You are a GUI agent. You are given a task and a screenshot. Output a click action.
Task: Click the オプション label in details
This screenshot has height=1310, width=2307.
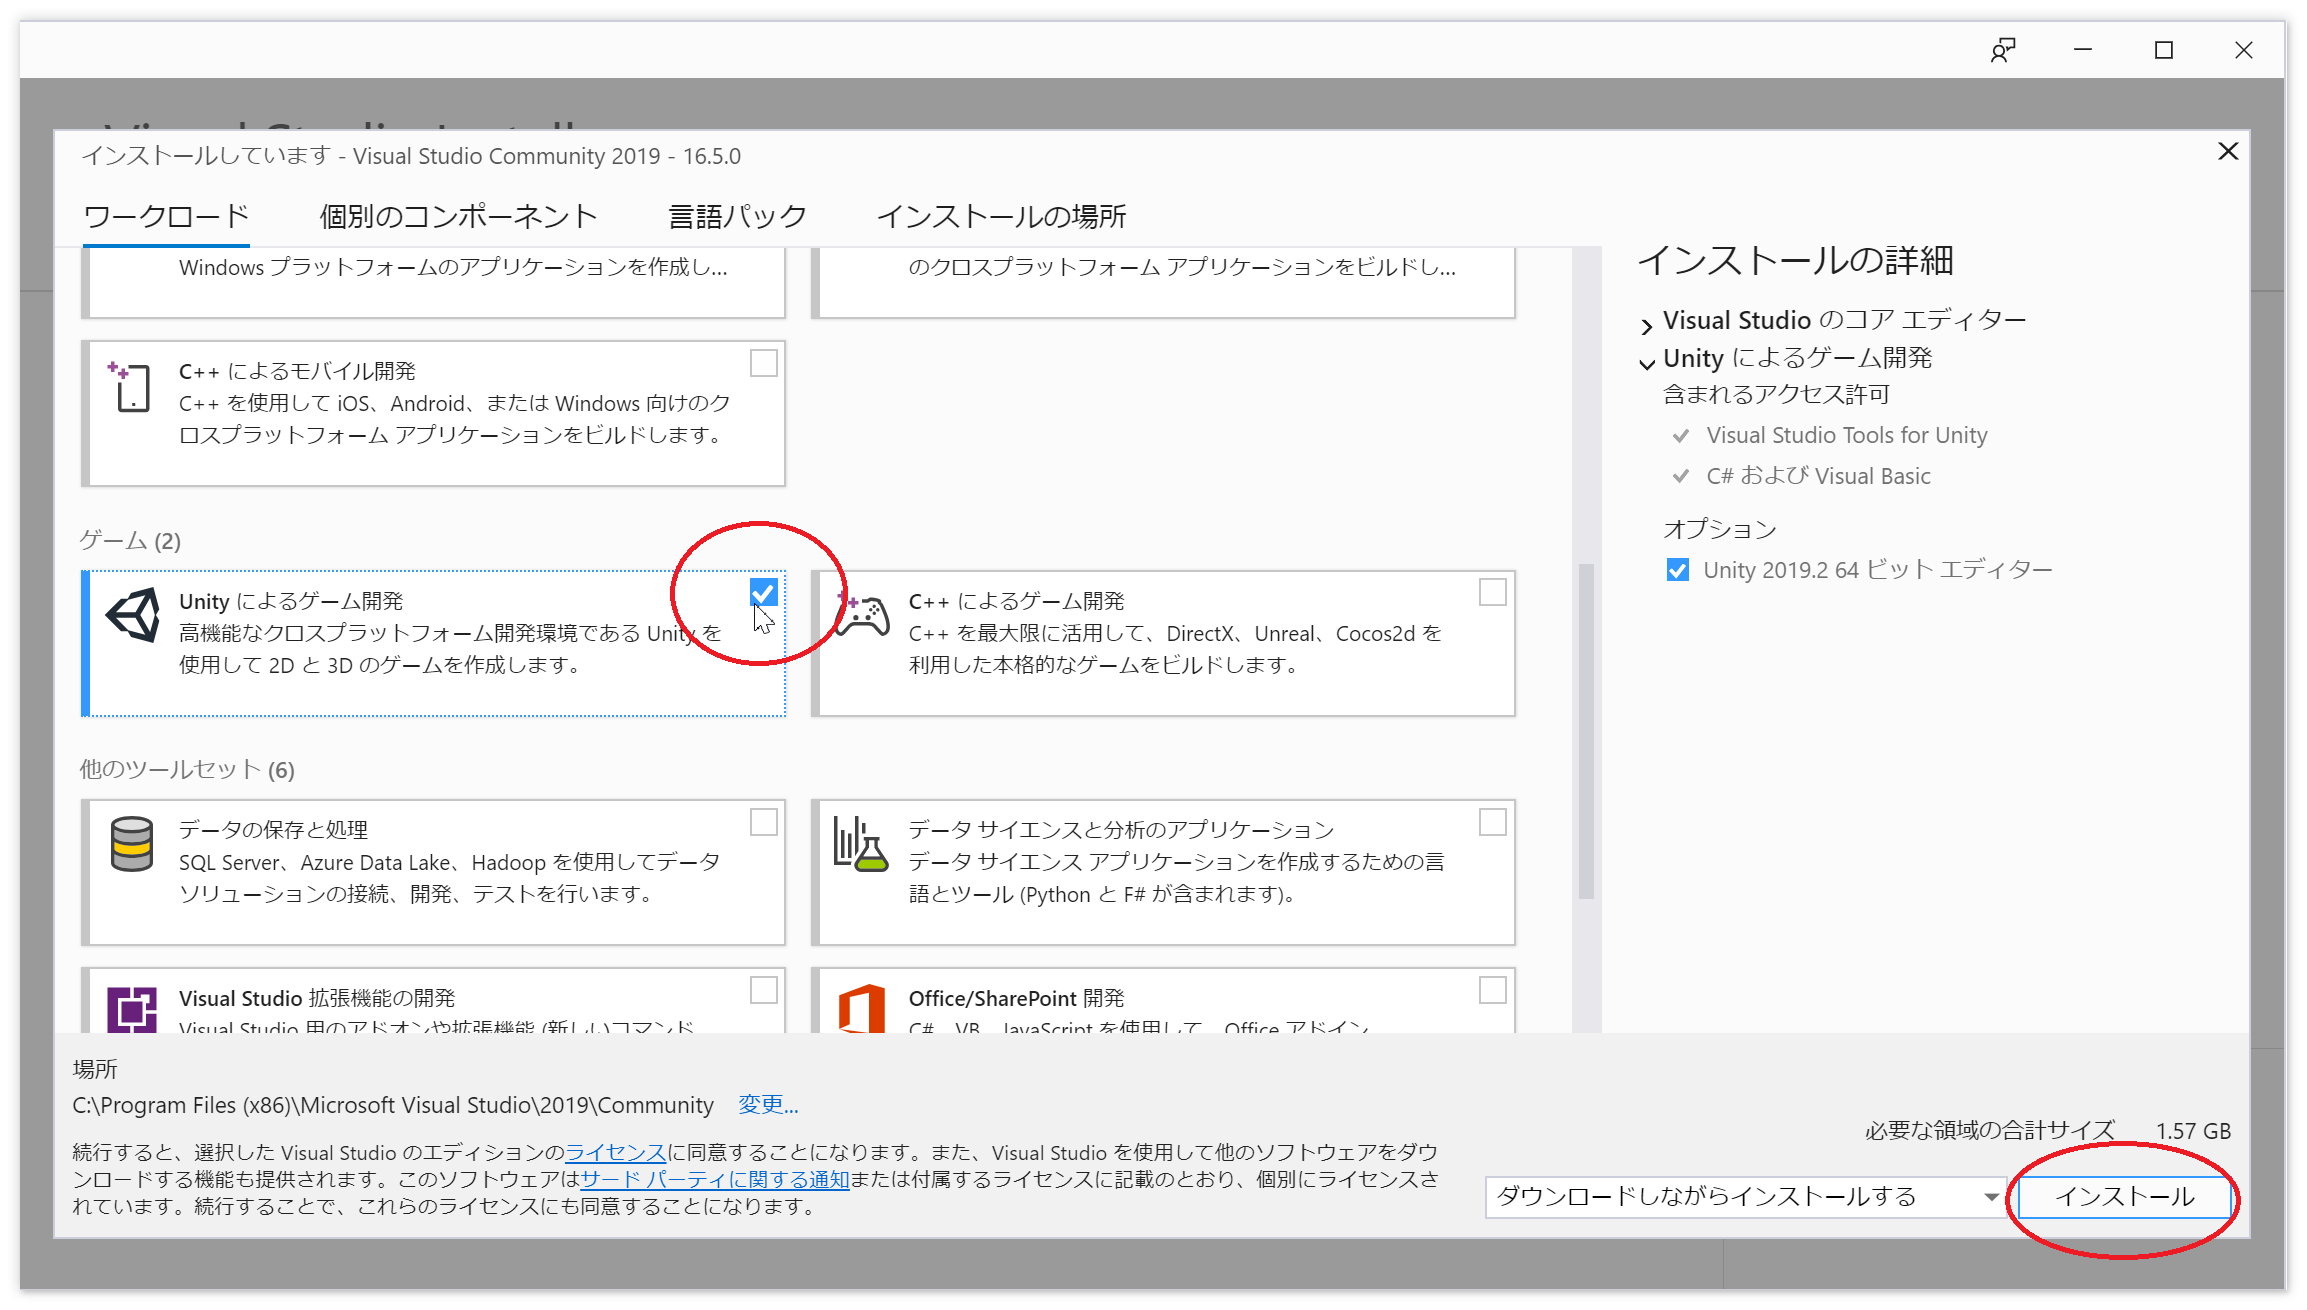click(x=1720, y=529)
